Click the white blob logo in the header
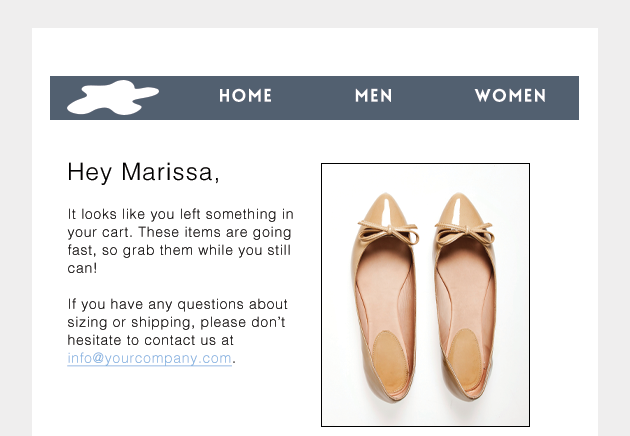This screenshot has width=630, height=436. [111, 97]
